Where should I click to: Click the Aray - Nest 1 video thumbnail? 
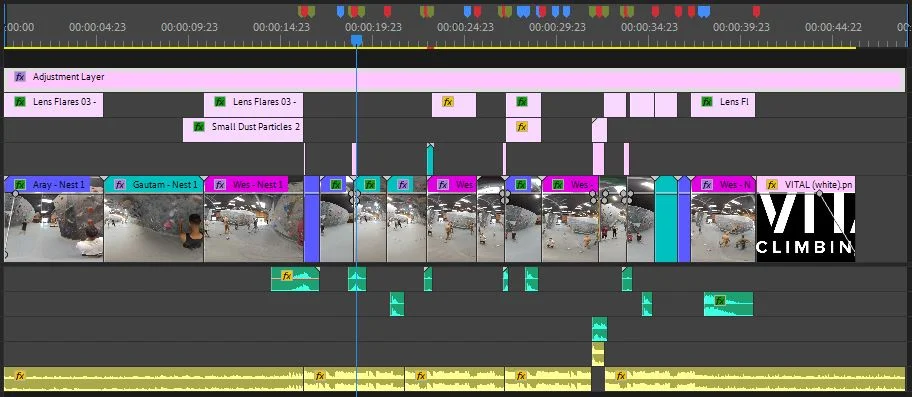(x=54, y=227)
